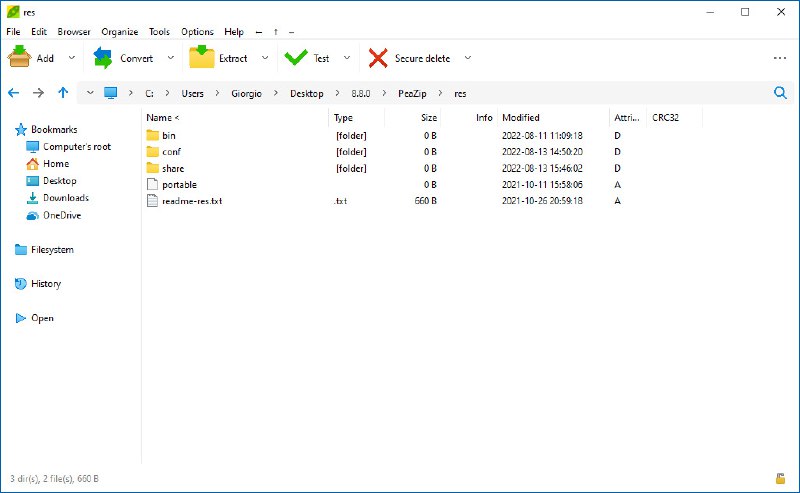
Task: Click the Downloads arrow icon in the sidebar
Action: click(x=32, y=198)
